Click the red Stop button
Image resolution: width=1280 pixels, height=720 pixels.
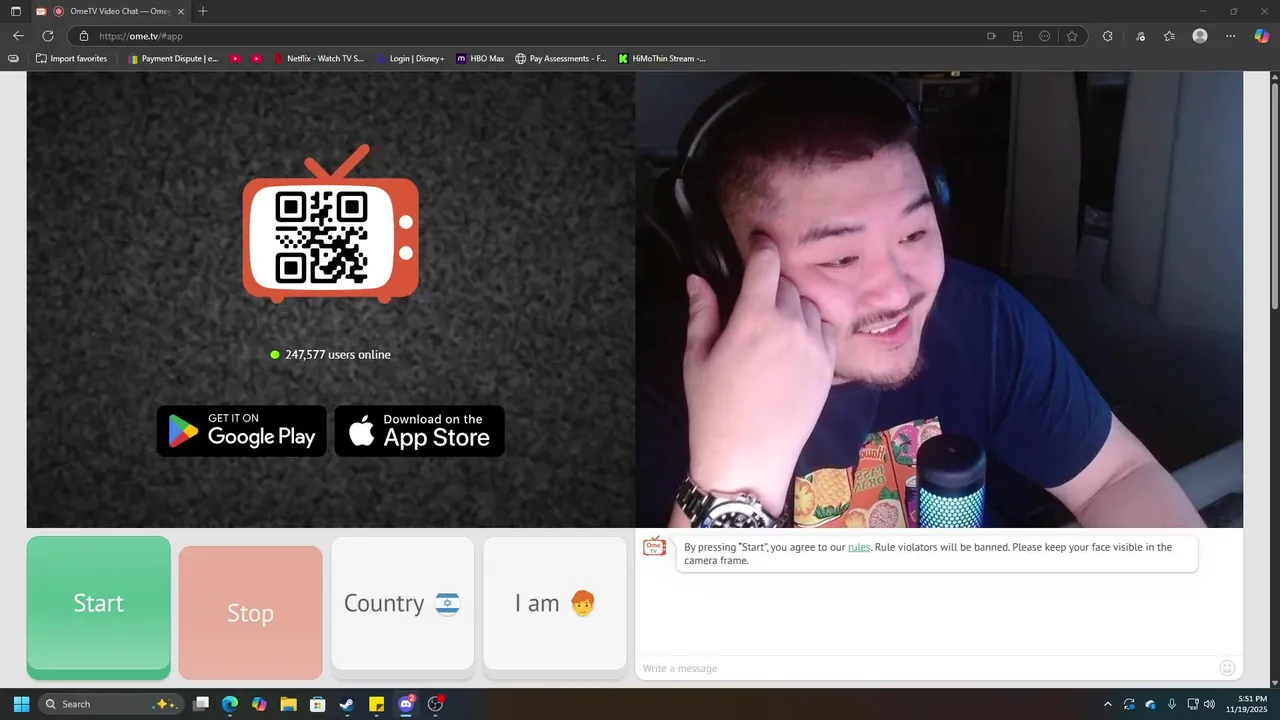(250, 613)
